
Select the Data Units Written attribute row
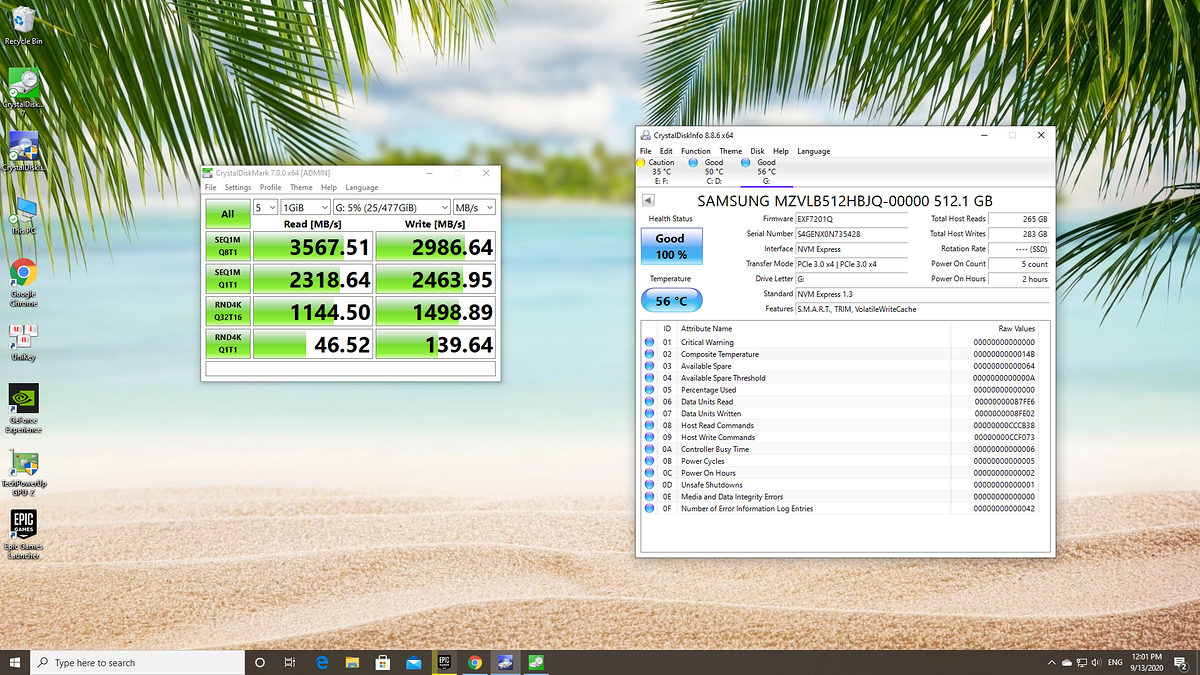pos(845,413)
